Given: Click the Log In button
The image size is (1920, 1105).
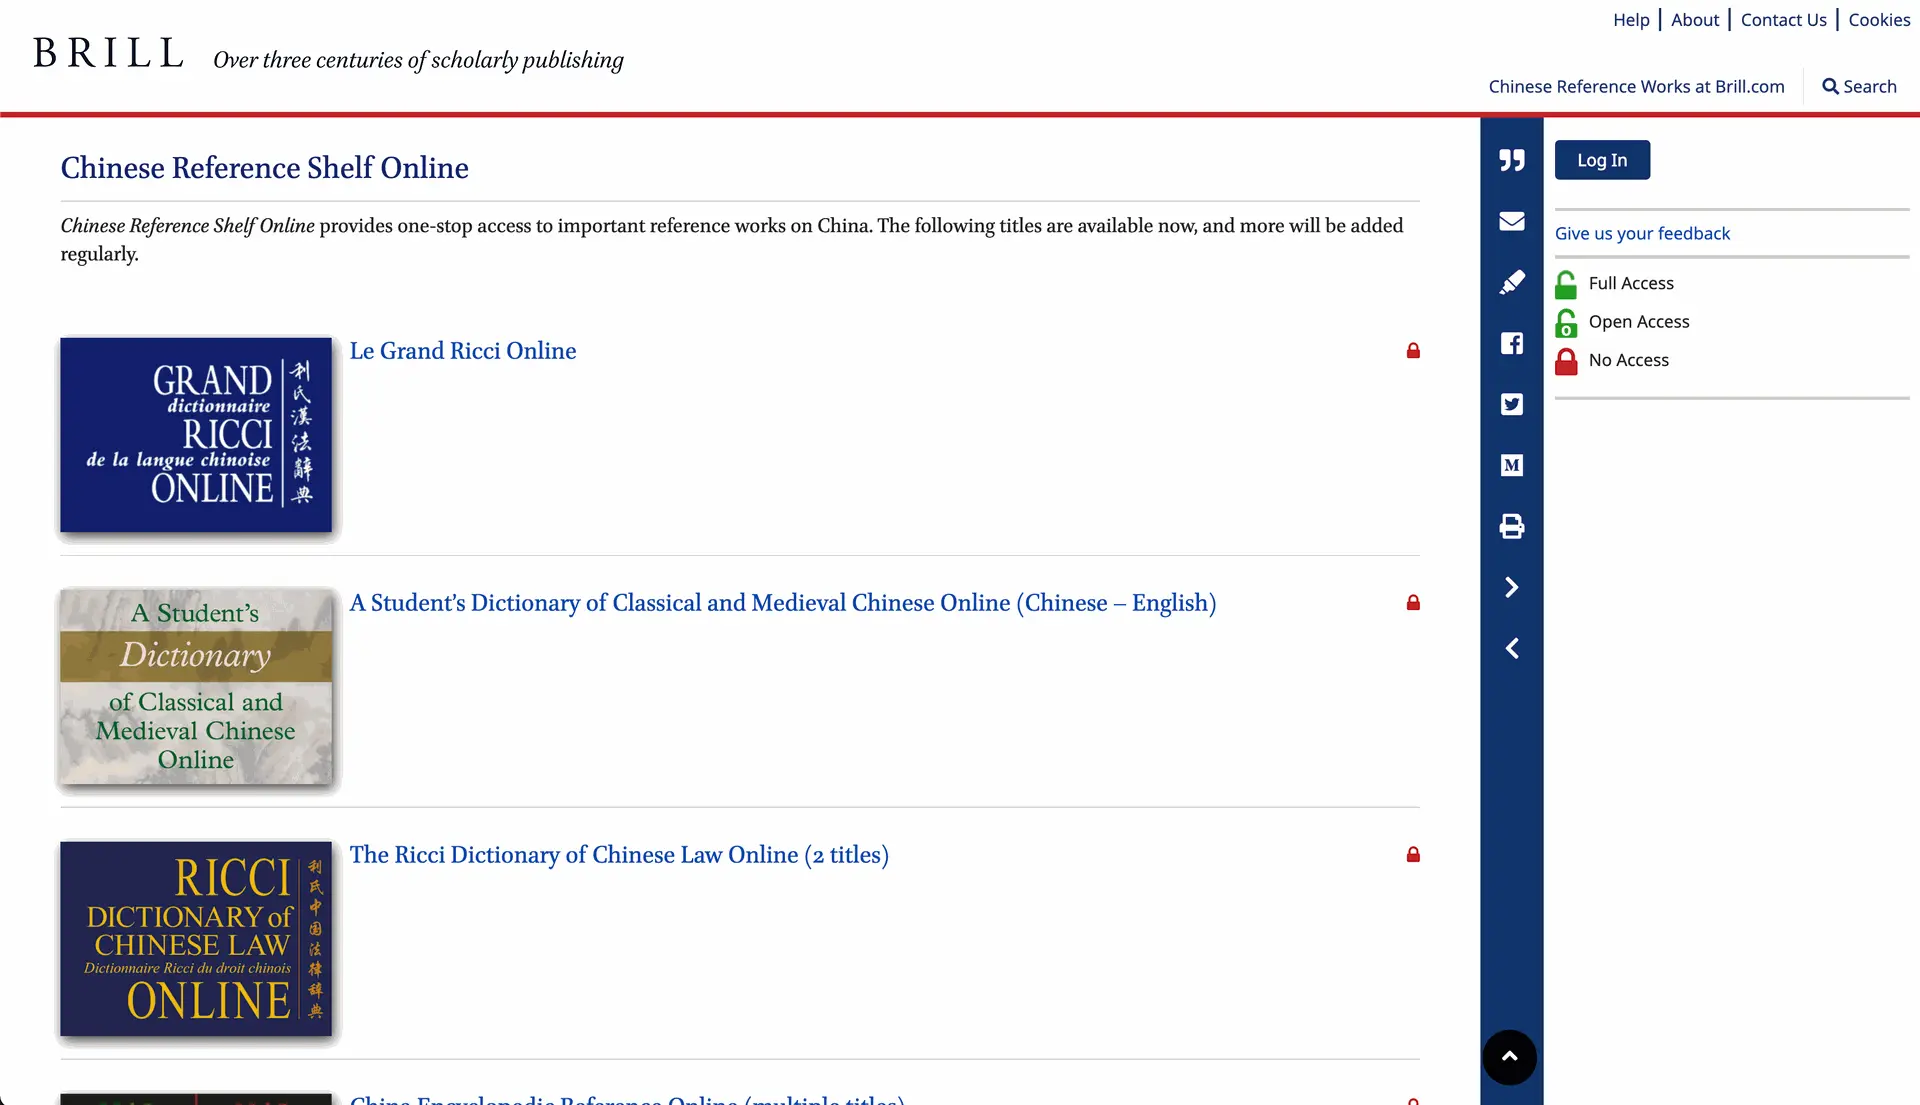Looking at the screenshot, I should [x=1602, y=160].
